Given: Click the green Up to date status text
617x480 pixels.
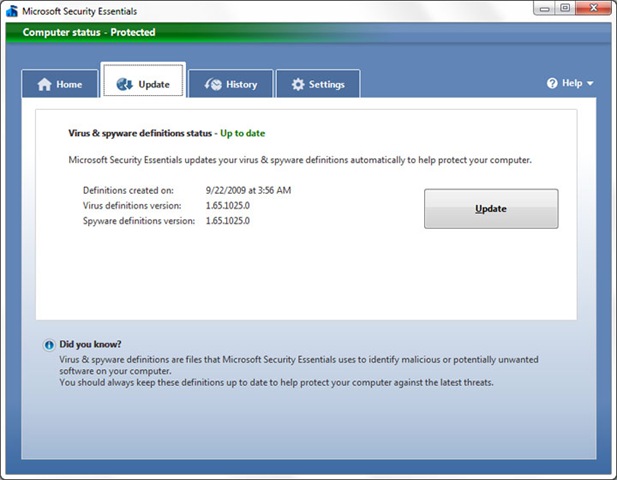Looking at the screenshot, I should 242,133.
